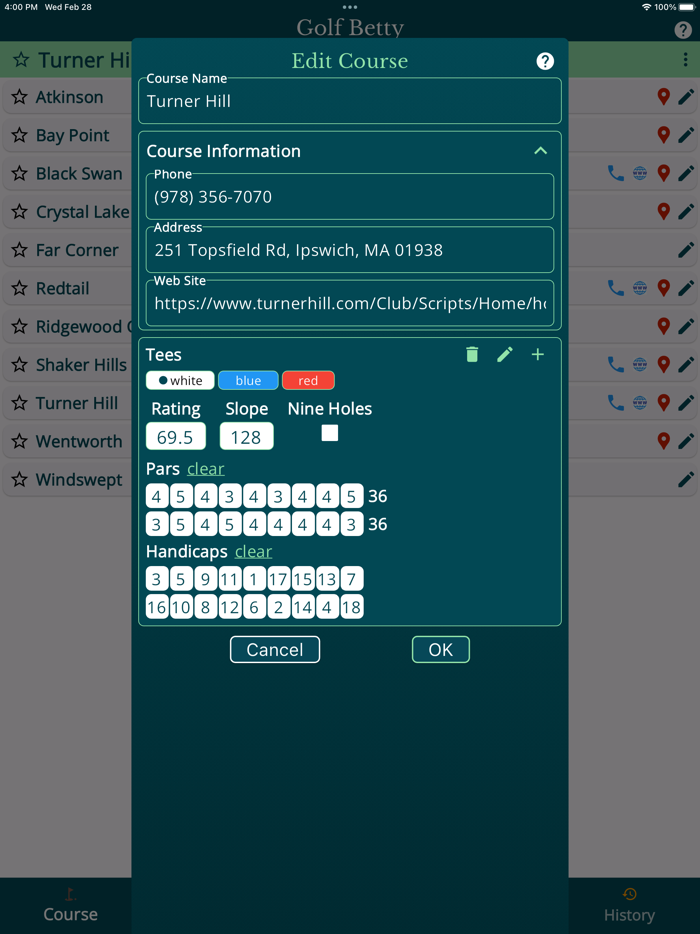
Task: Edit the Windswept course pencil icon
Action: coord(686,479)
